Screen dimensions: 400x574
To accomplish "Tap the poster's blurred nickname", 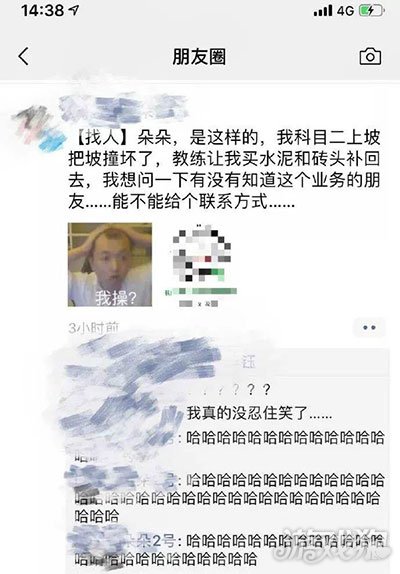I will point(124,109).
